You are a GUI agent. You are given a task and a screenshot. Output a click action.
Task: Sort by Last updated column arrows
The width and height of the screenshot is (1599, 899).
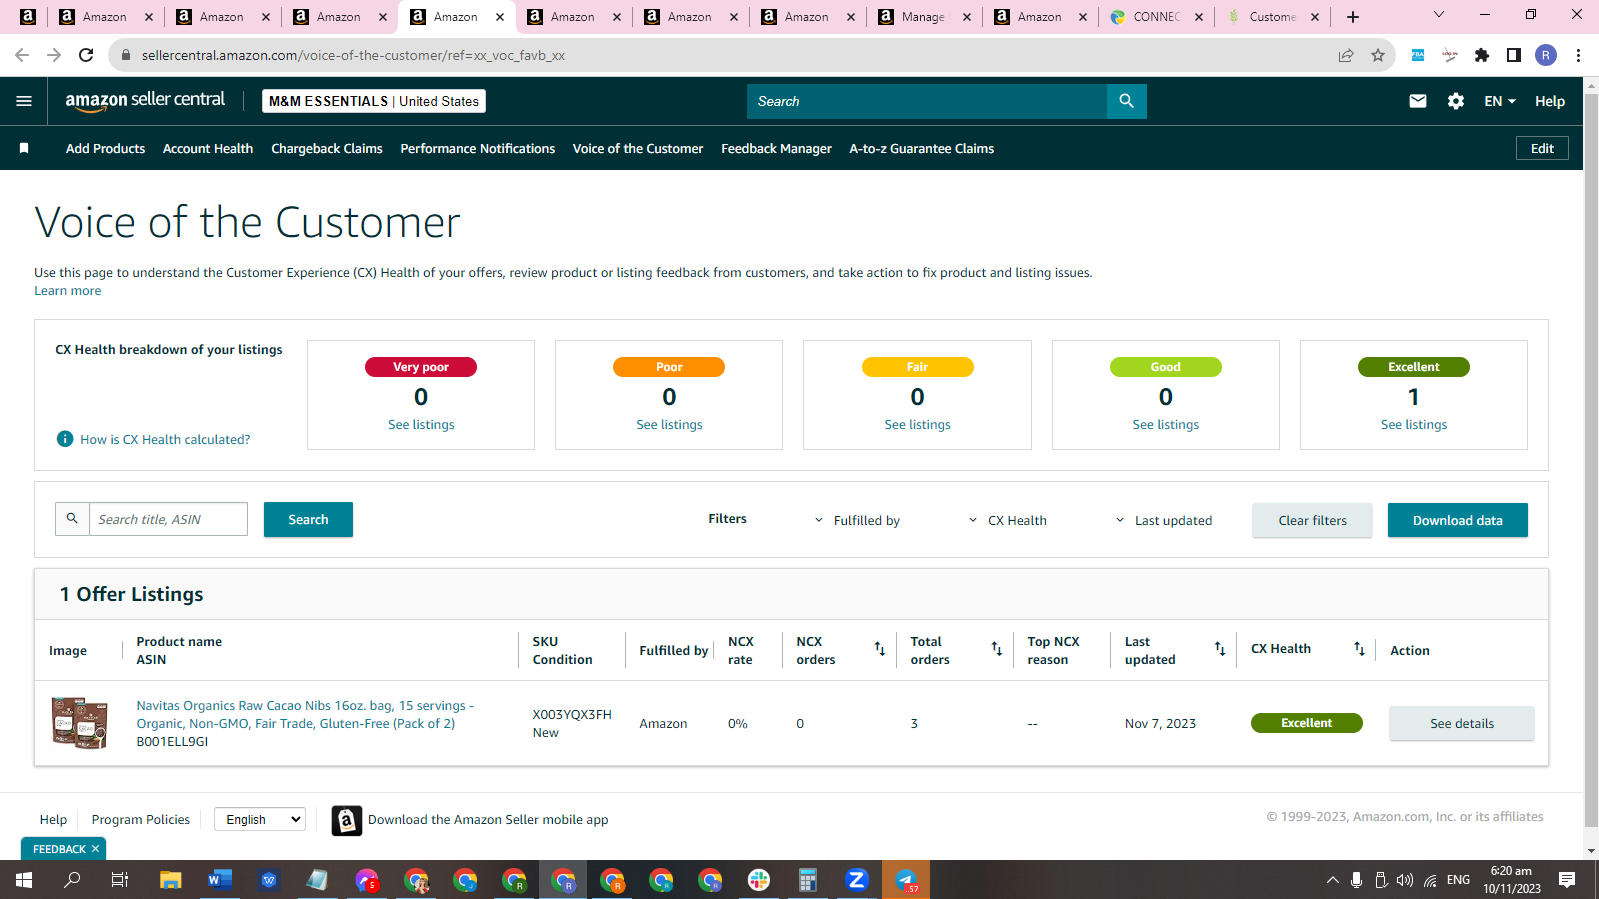[x=1220, y=649]
